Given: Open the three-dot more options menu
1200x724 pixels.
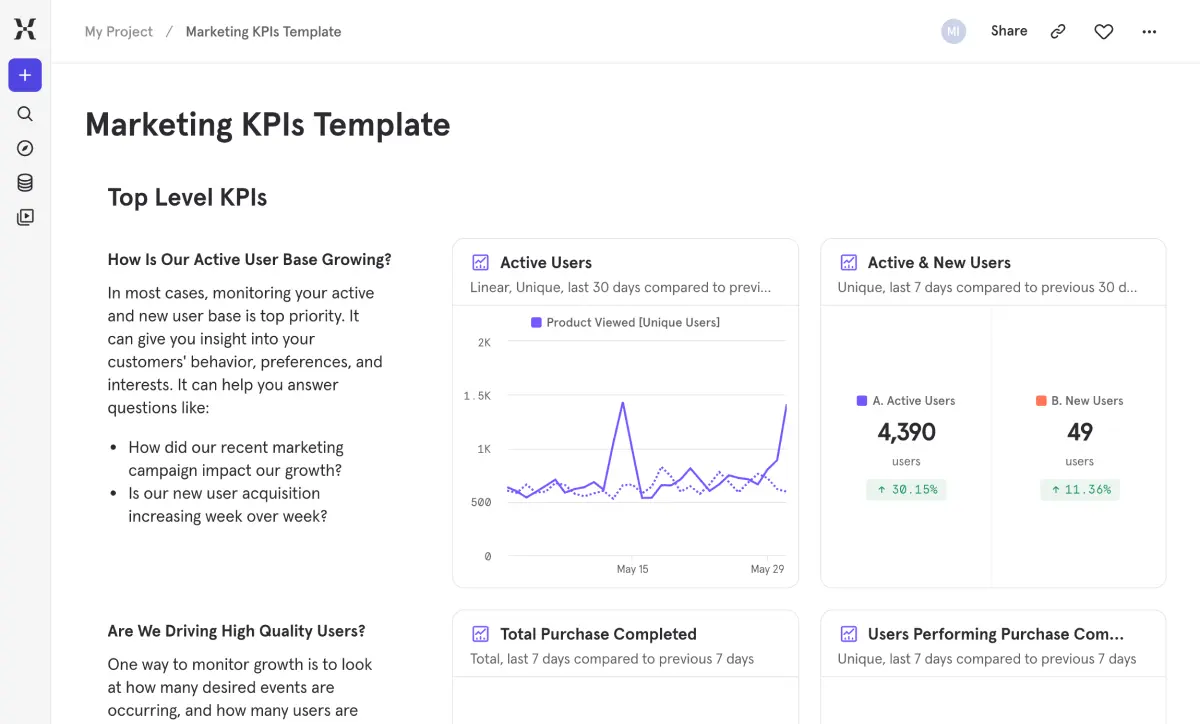Looking at the screenshot, I should tap(1149, 32).
